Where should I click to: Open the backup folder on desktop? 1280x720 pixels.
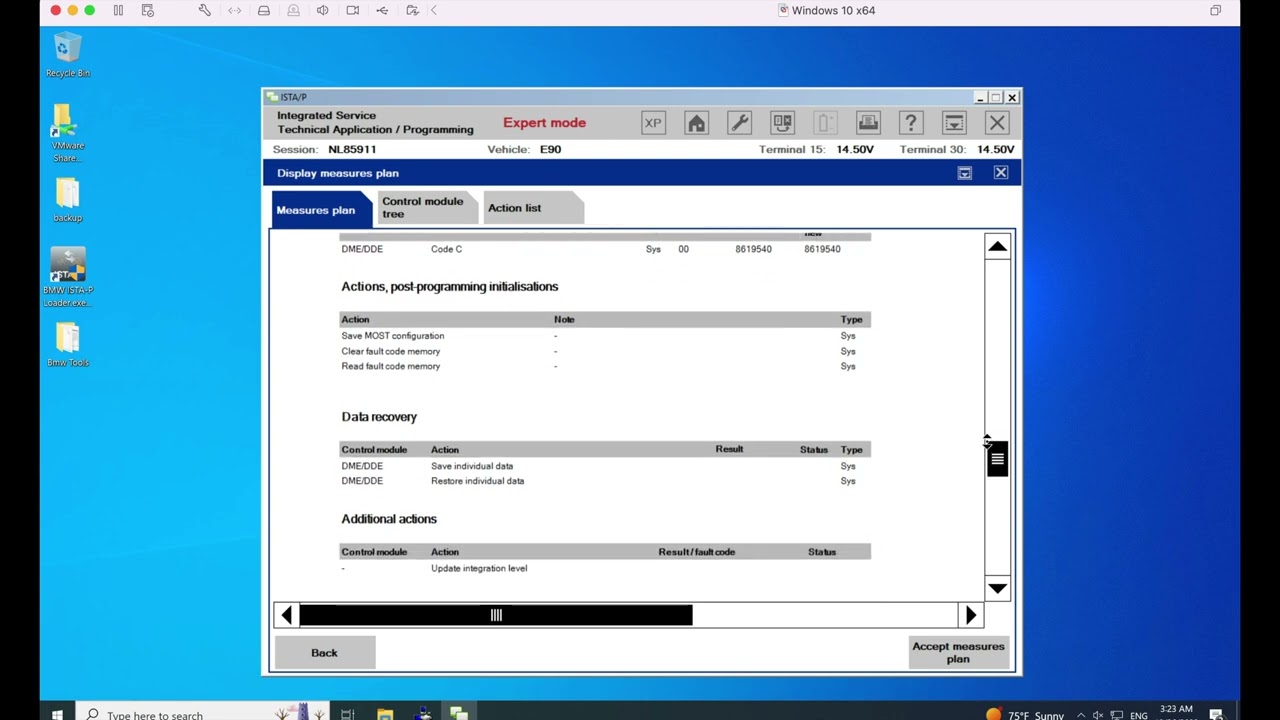pyautogui.click(x=68, y=200)
